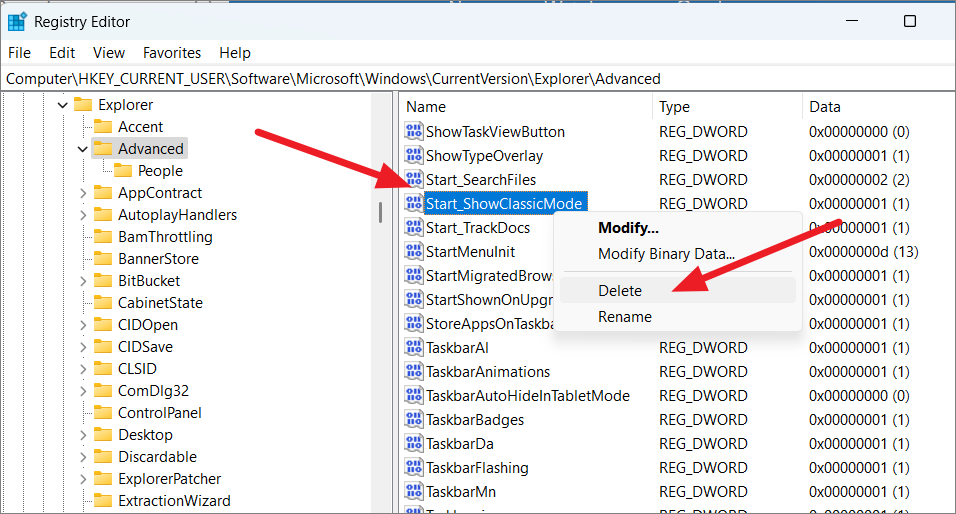The width and height of the screenshot is (956, 514).
Task: Click the CabinetState folder icon
Action: 103,302
